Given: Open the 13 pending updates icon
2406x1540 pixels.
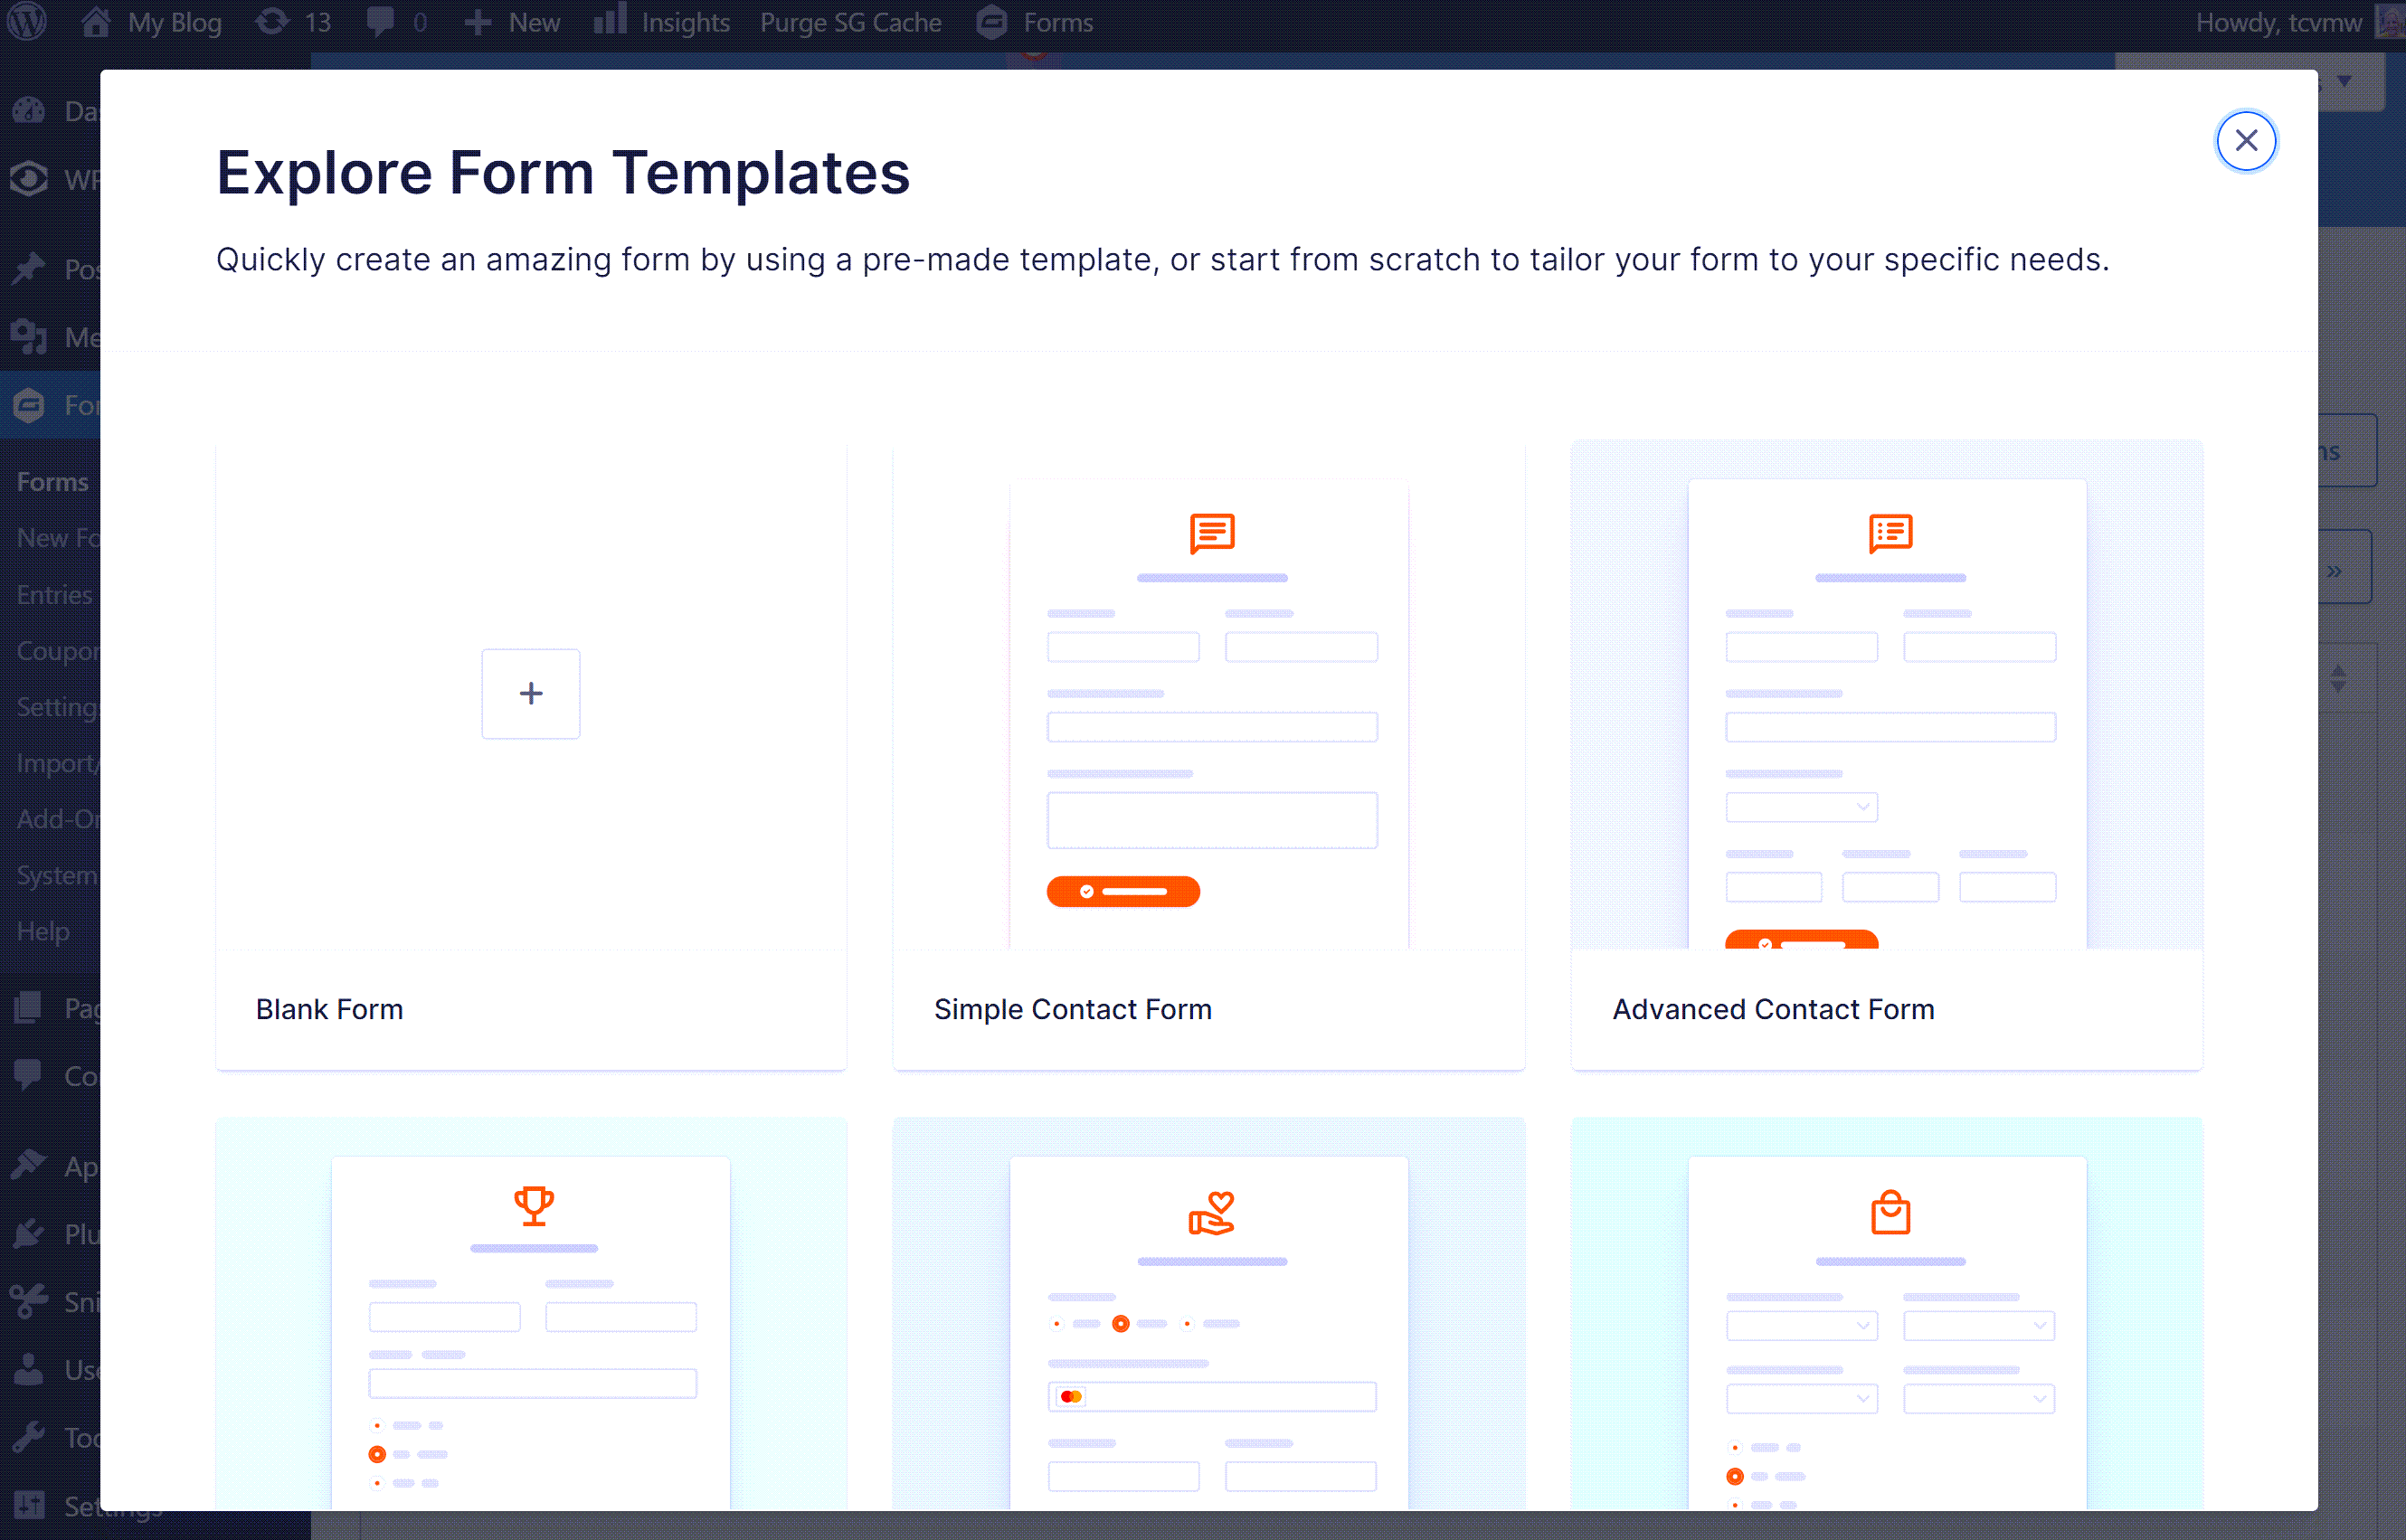Looking at the screenshot, I should 271,22.
